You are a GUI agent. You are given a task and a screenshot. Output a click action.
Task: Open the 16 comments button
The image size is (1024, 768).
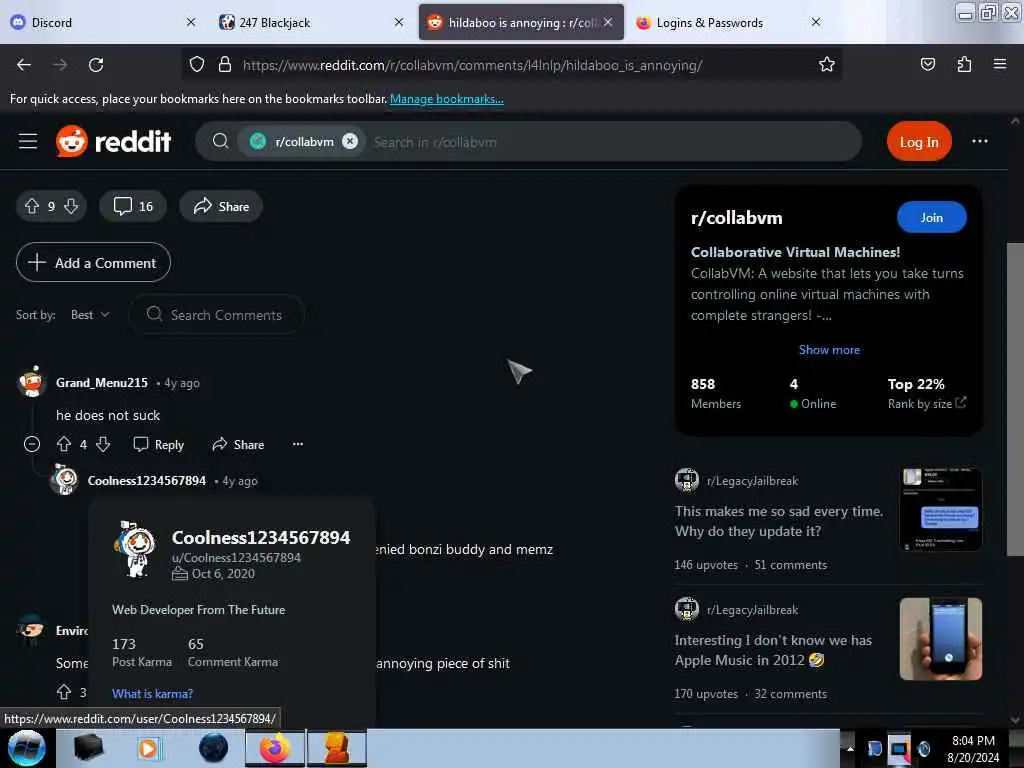(133, 206)
